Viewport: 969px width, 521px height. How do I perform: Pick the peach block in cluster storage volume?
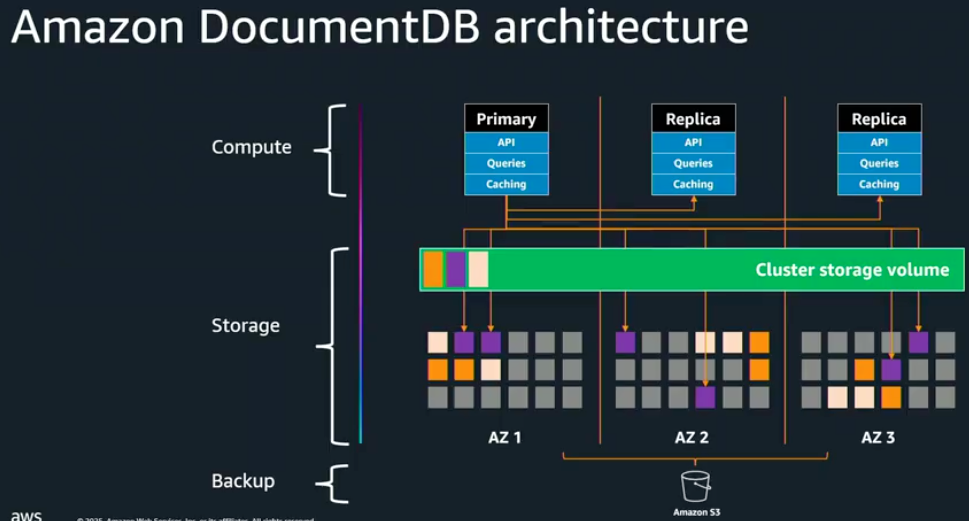tap(478, 269)
